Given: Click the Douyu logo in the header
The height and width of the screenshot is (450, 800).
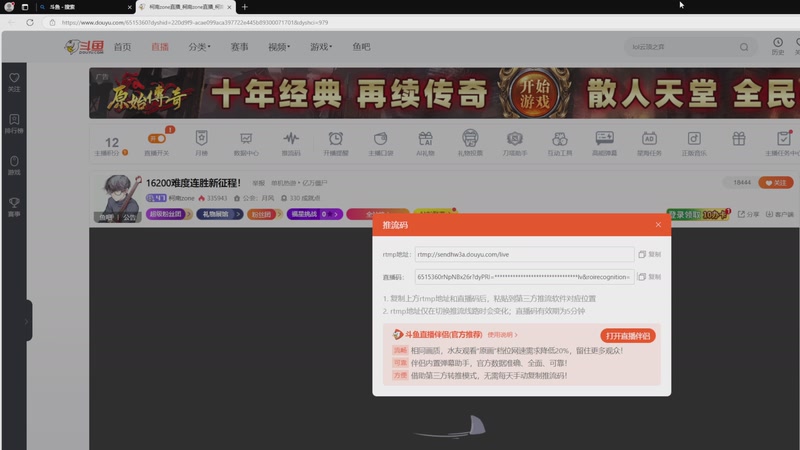Looking at the screenshot, I should point(84,47).
